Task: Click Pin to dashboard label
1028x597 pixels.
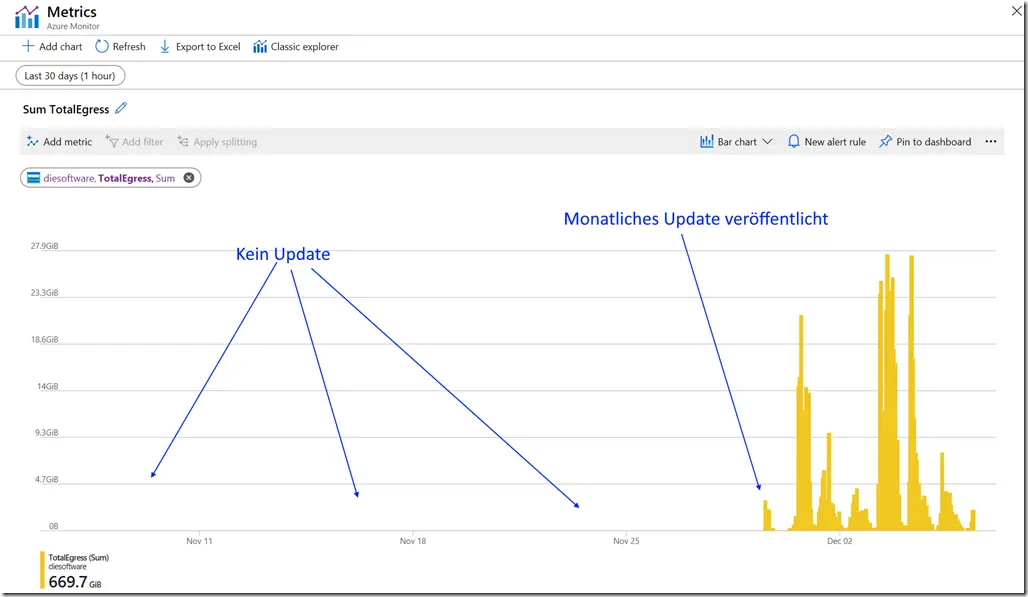Action: tap(934, 142)
